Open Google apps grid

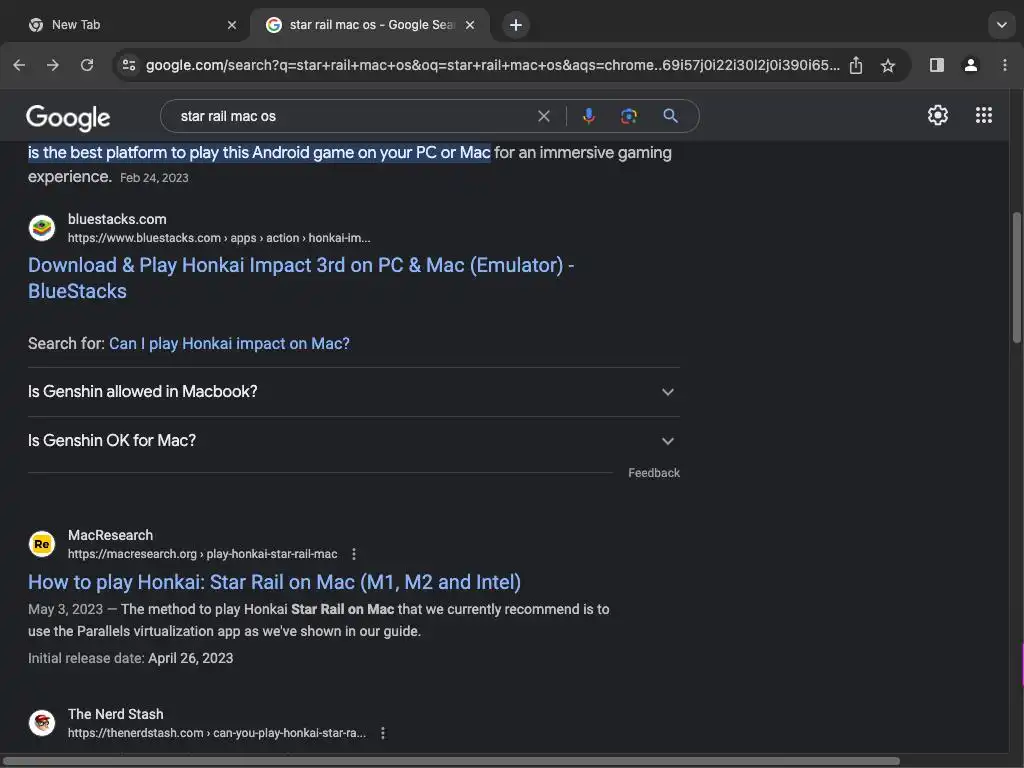[x=984, y=116]
